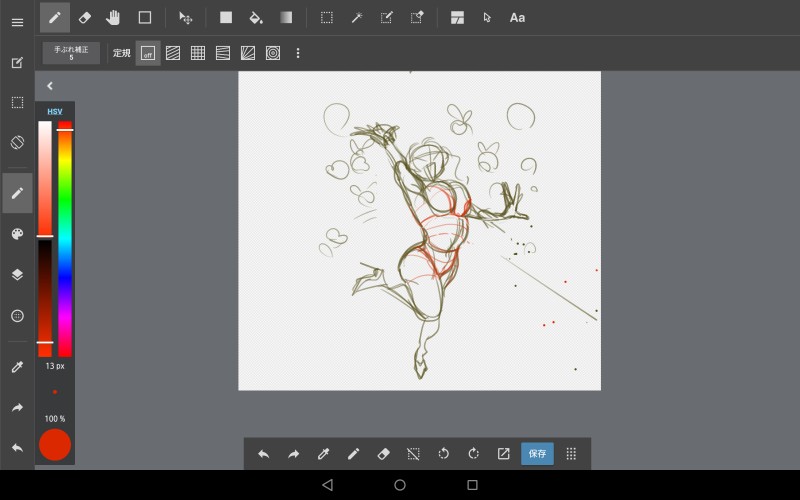The height and width of the screenshot is (500, 800).
Task: Open layers panel in sidebar
Action: pos(17,274)
